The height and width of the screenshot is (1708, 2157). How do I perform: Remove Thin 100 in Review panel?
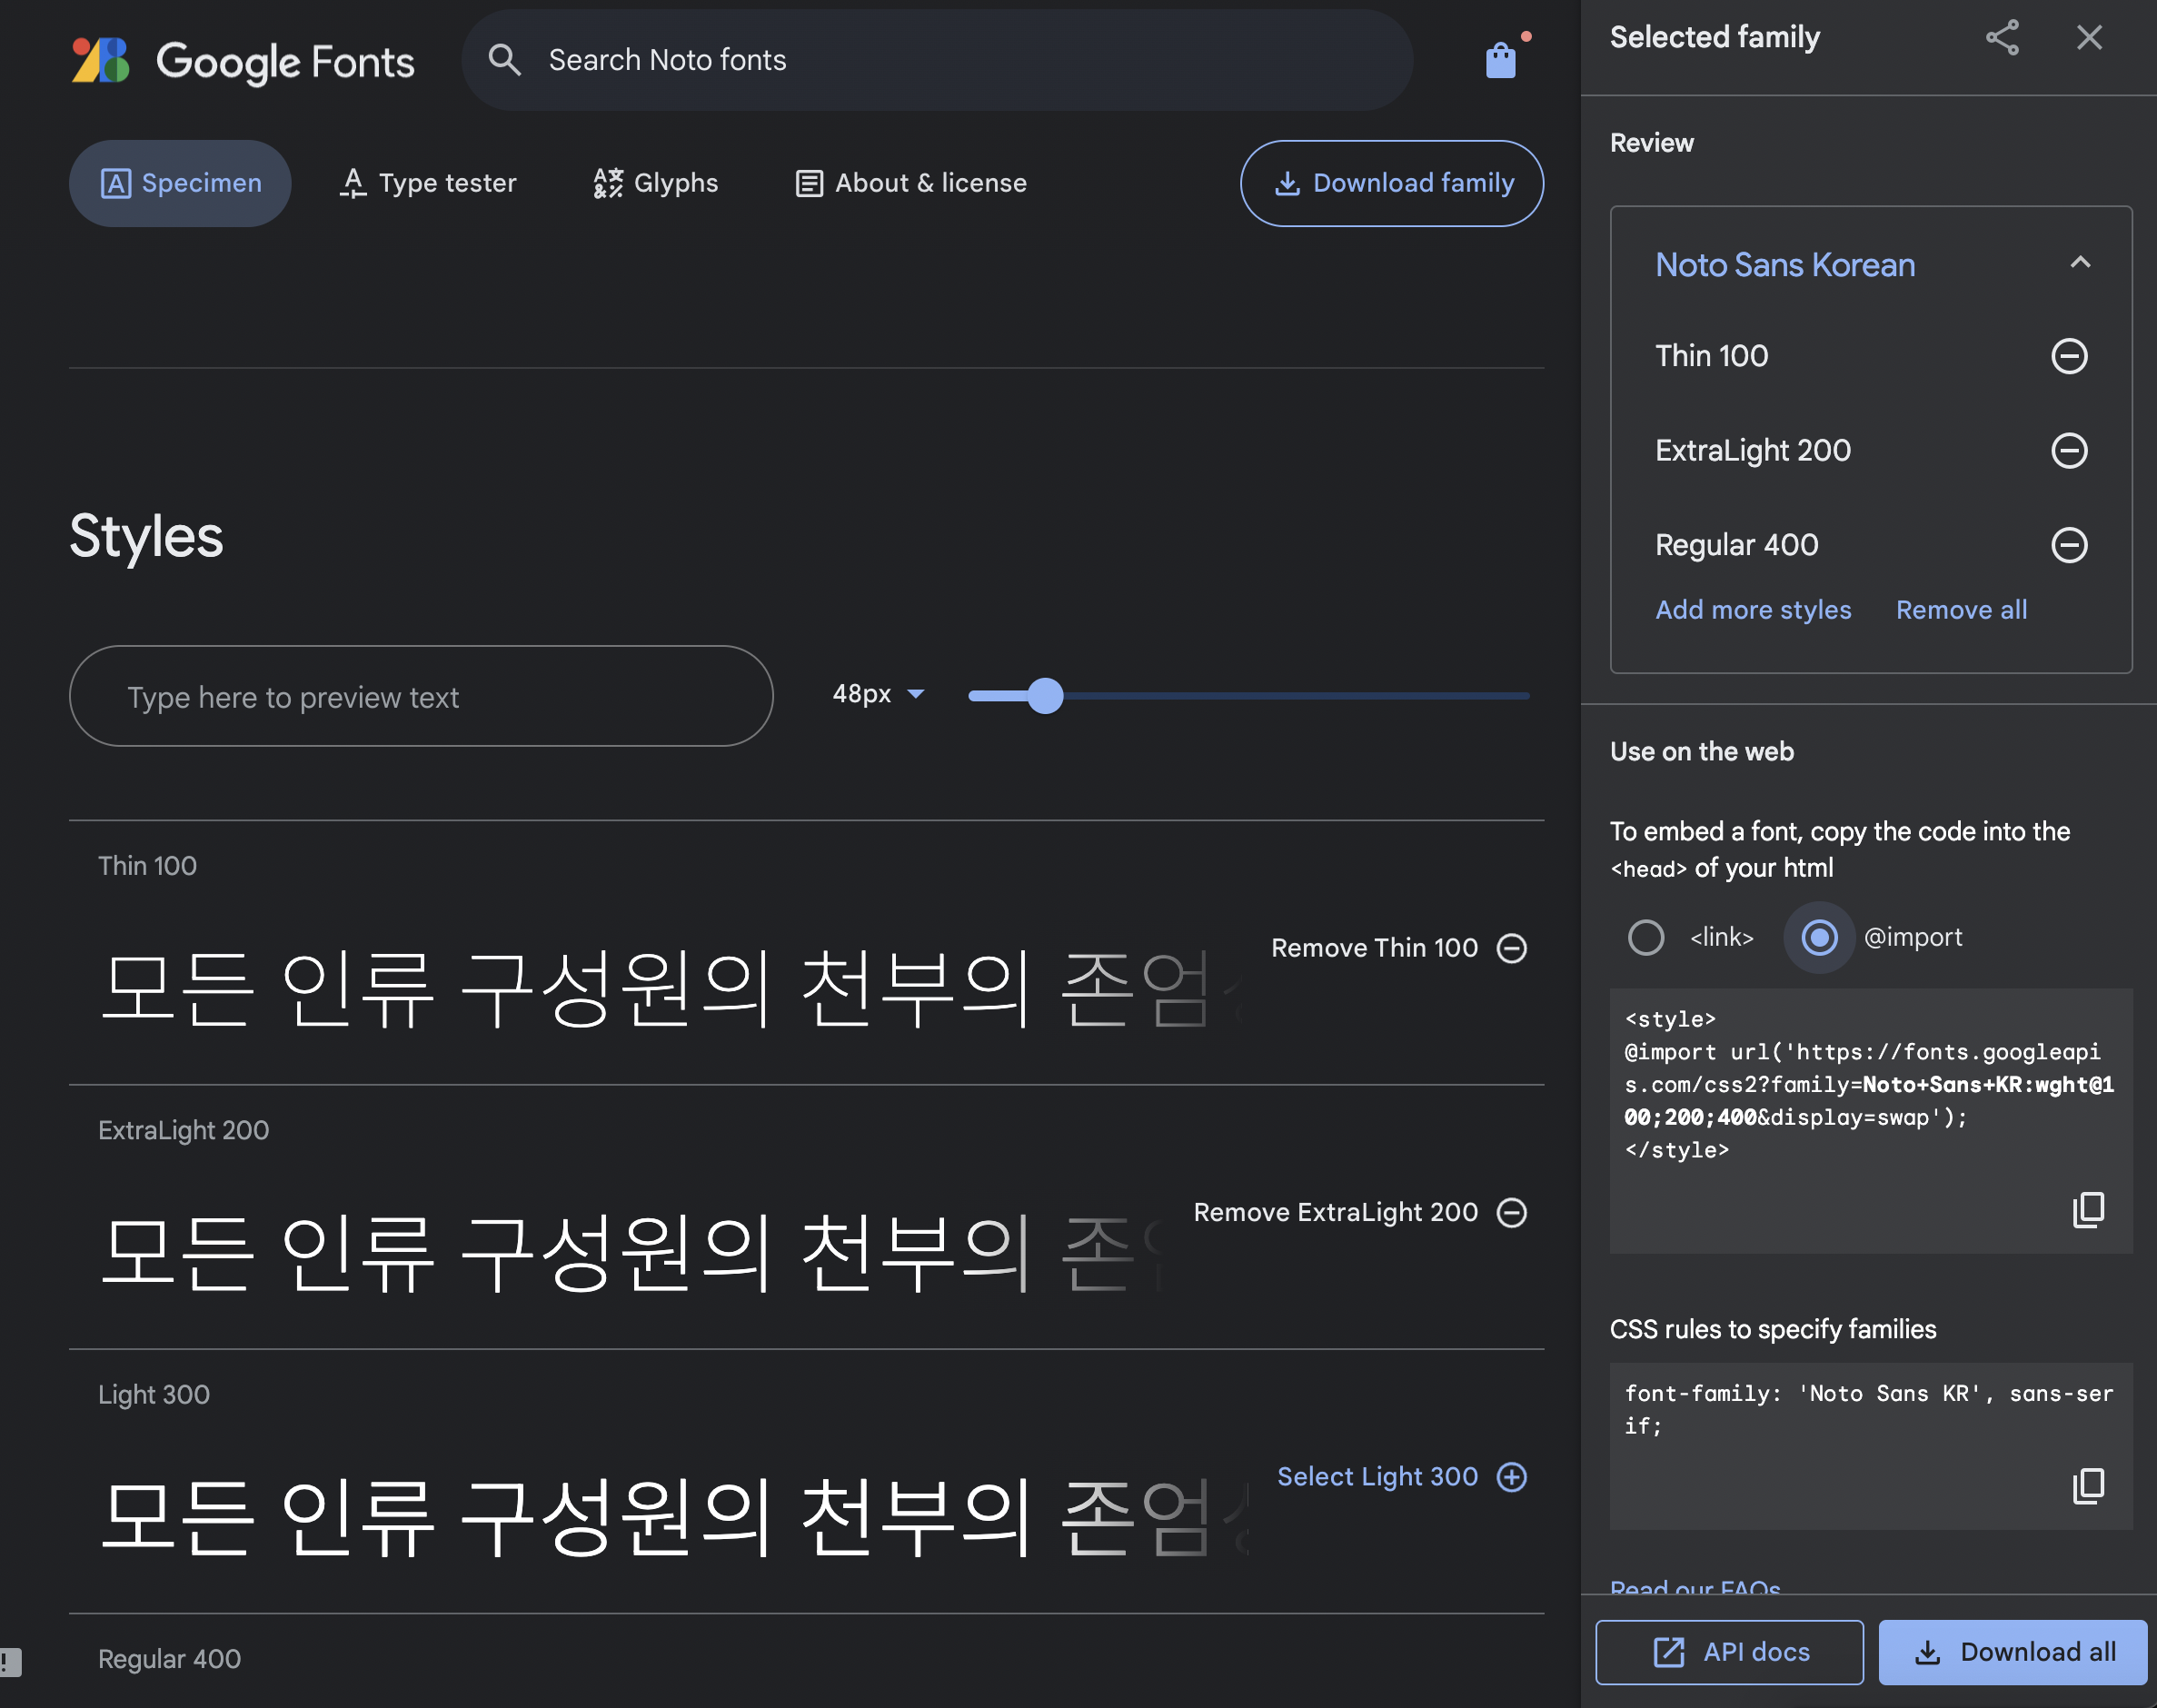pos(2069,356)
